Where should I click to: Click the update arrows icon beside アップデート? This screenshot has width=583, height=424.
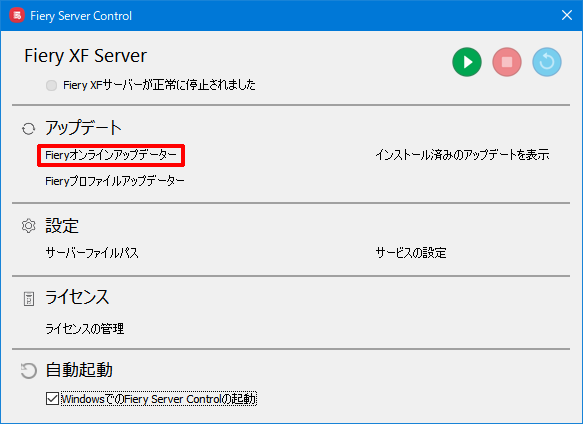pyautogui.click(x=28, y=129)
